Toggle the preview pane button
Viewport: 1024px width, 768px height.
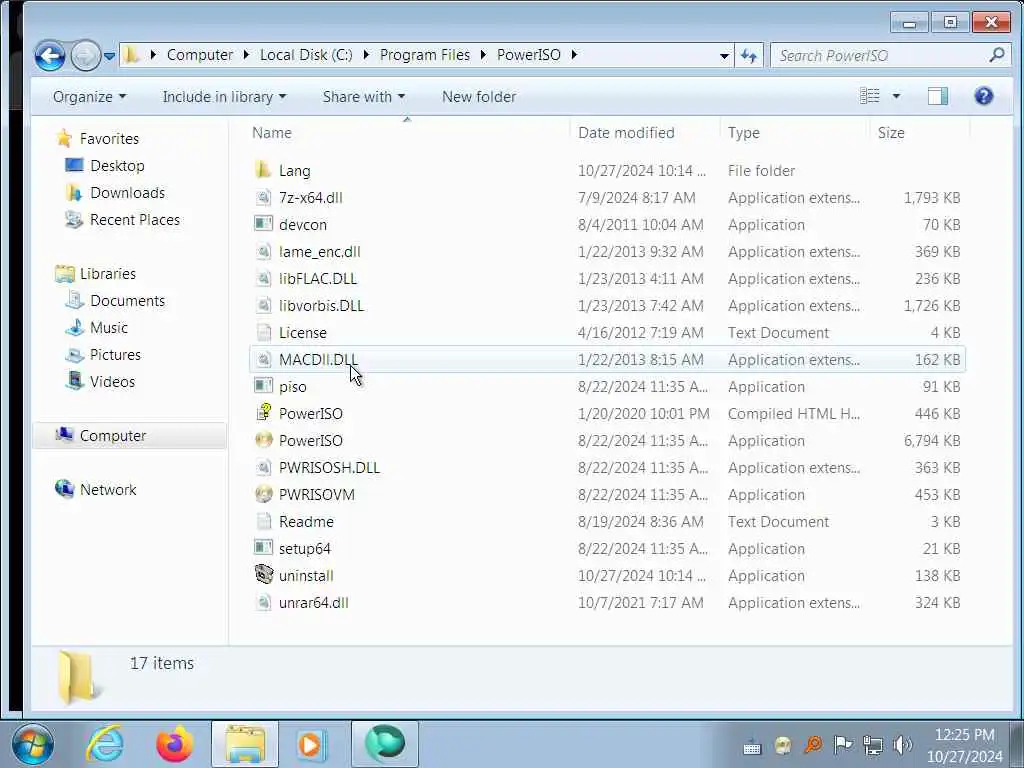pyautogui.click(x=938, y=96)
